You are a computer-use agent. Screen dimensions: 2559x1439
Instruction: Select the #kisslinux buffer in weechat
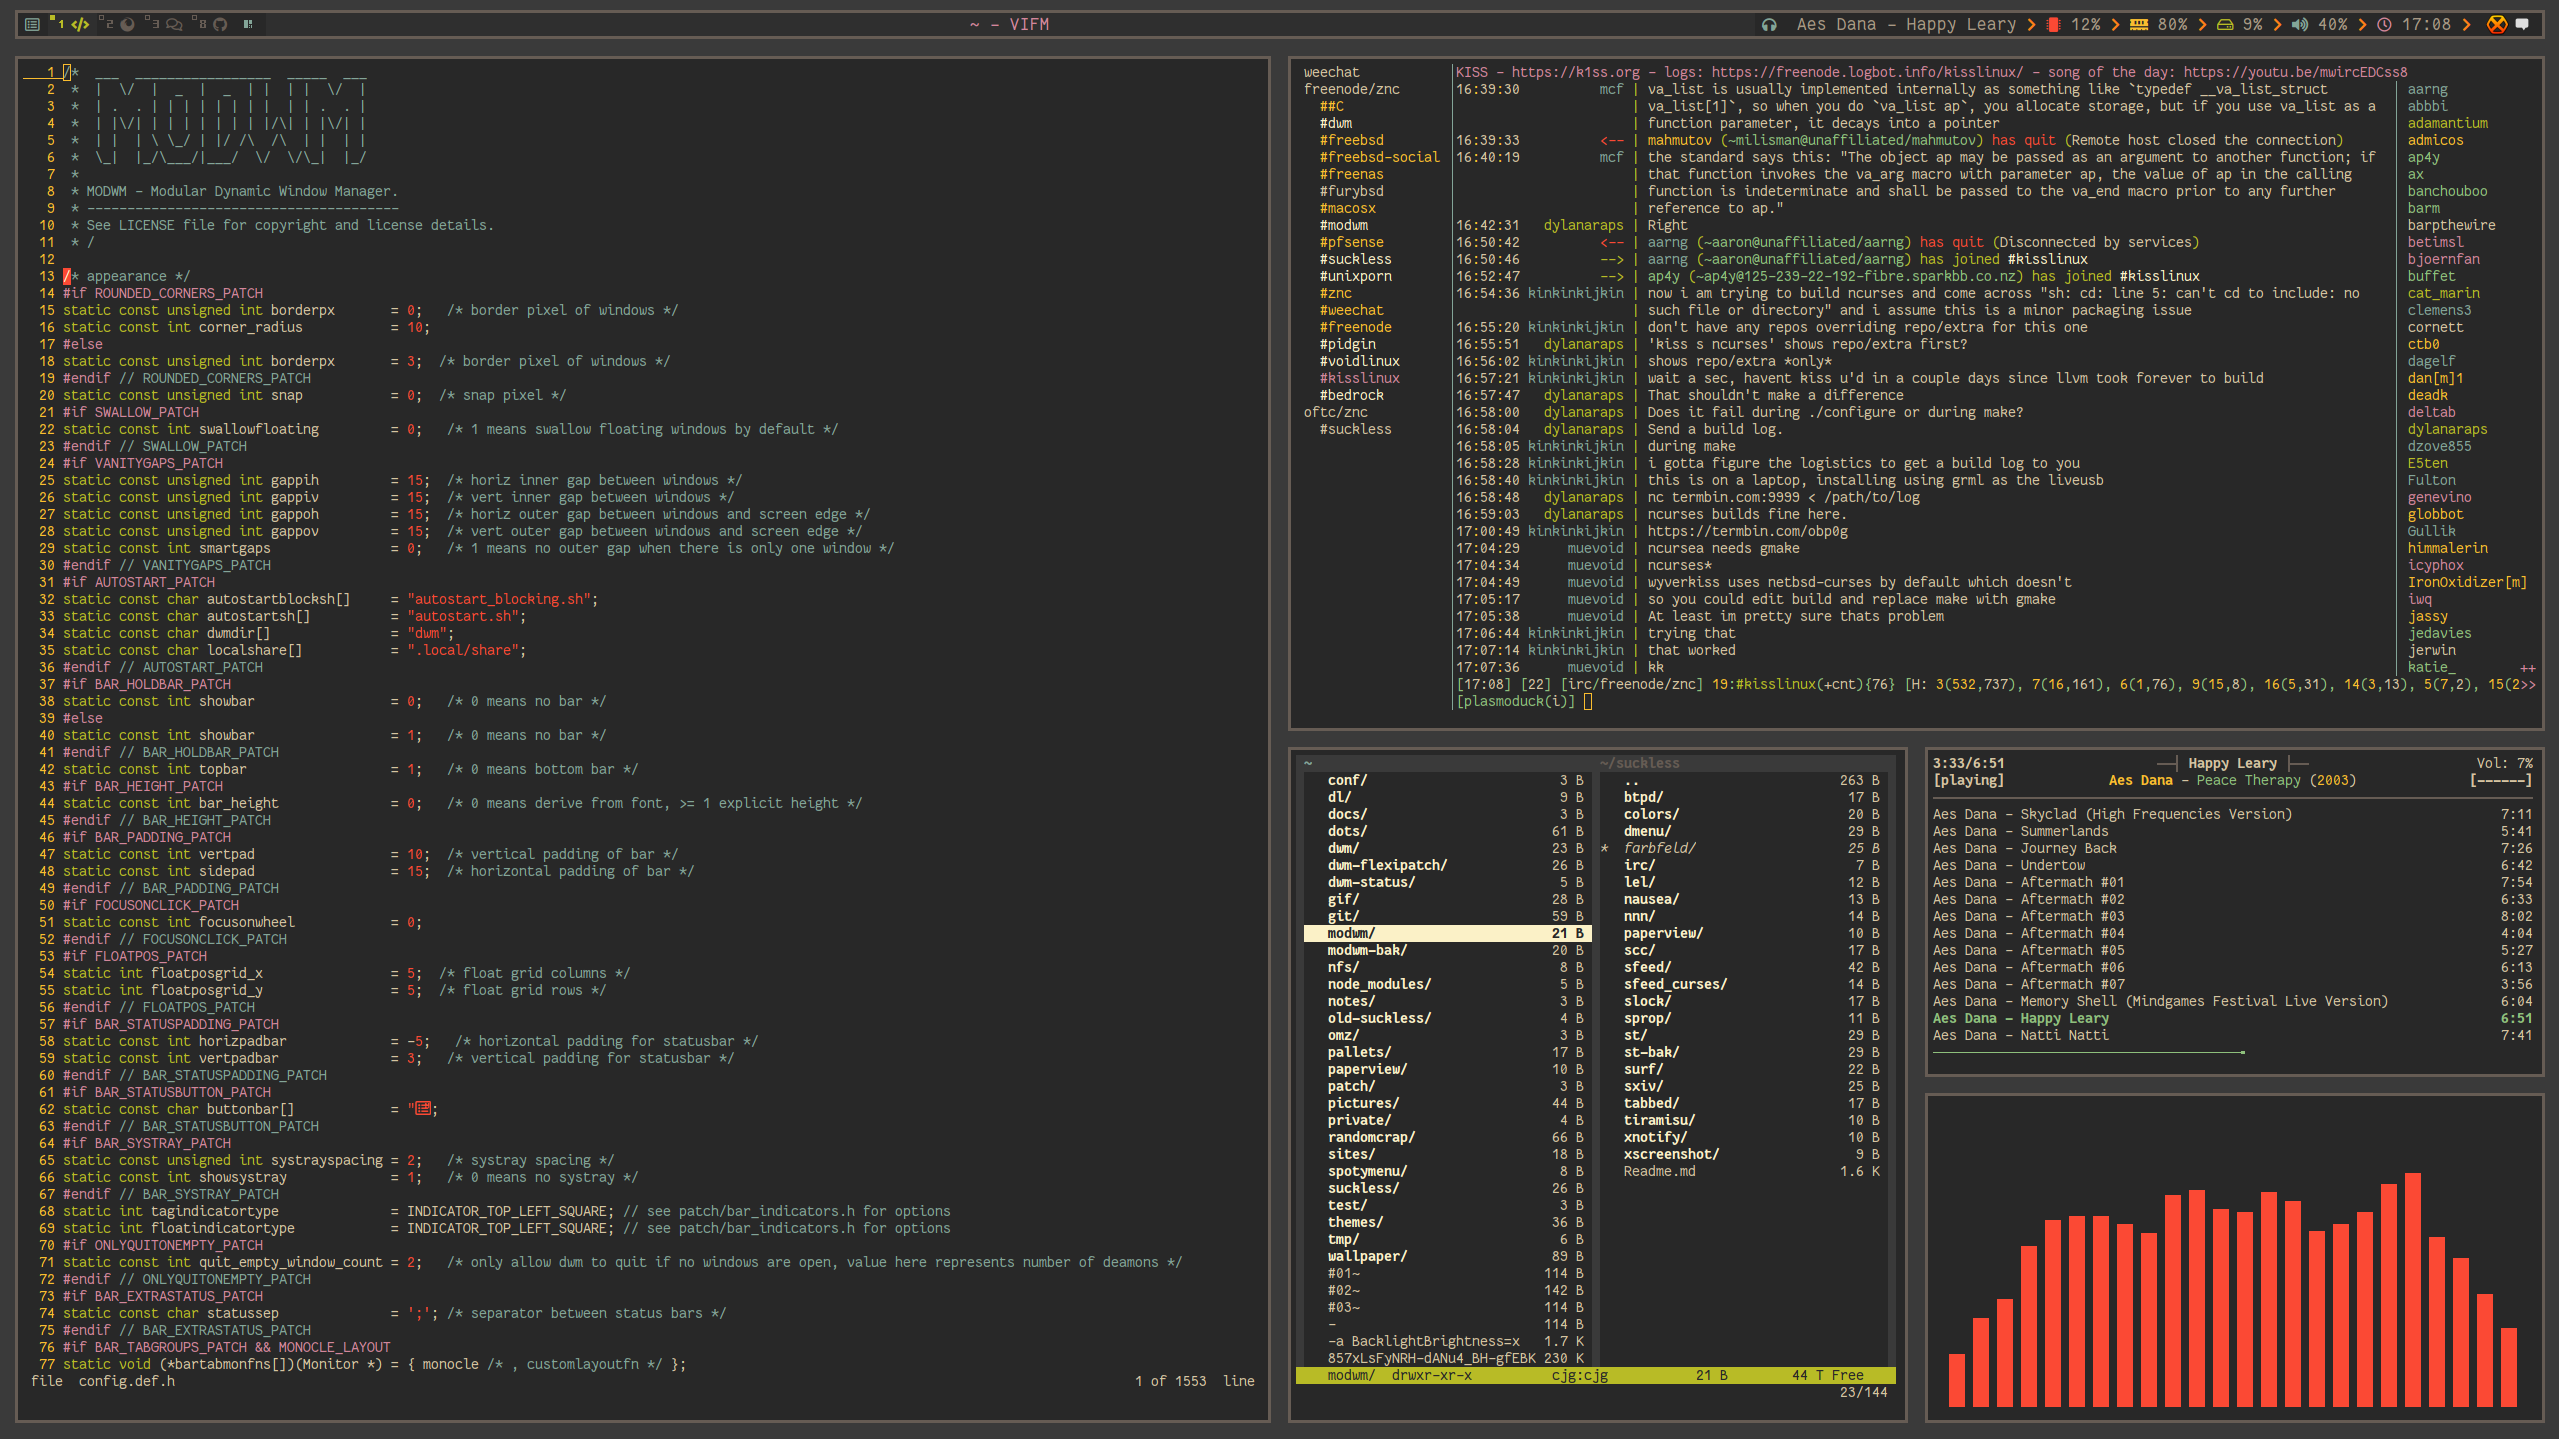point(1359,378)
